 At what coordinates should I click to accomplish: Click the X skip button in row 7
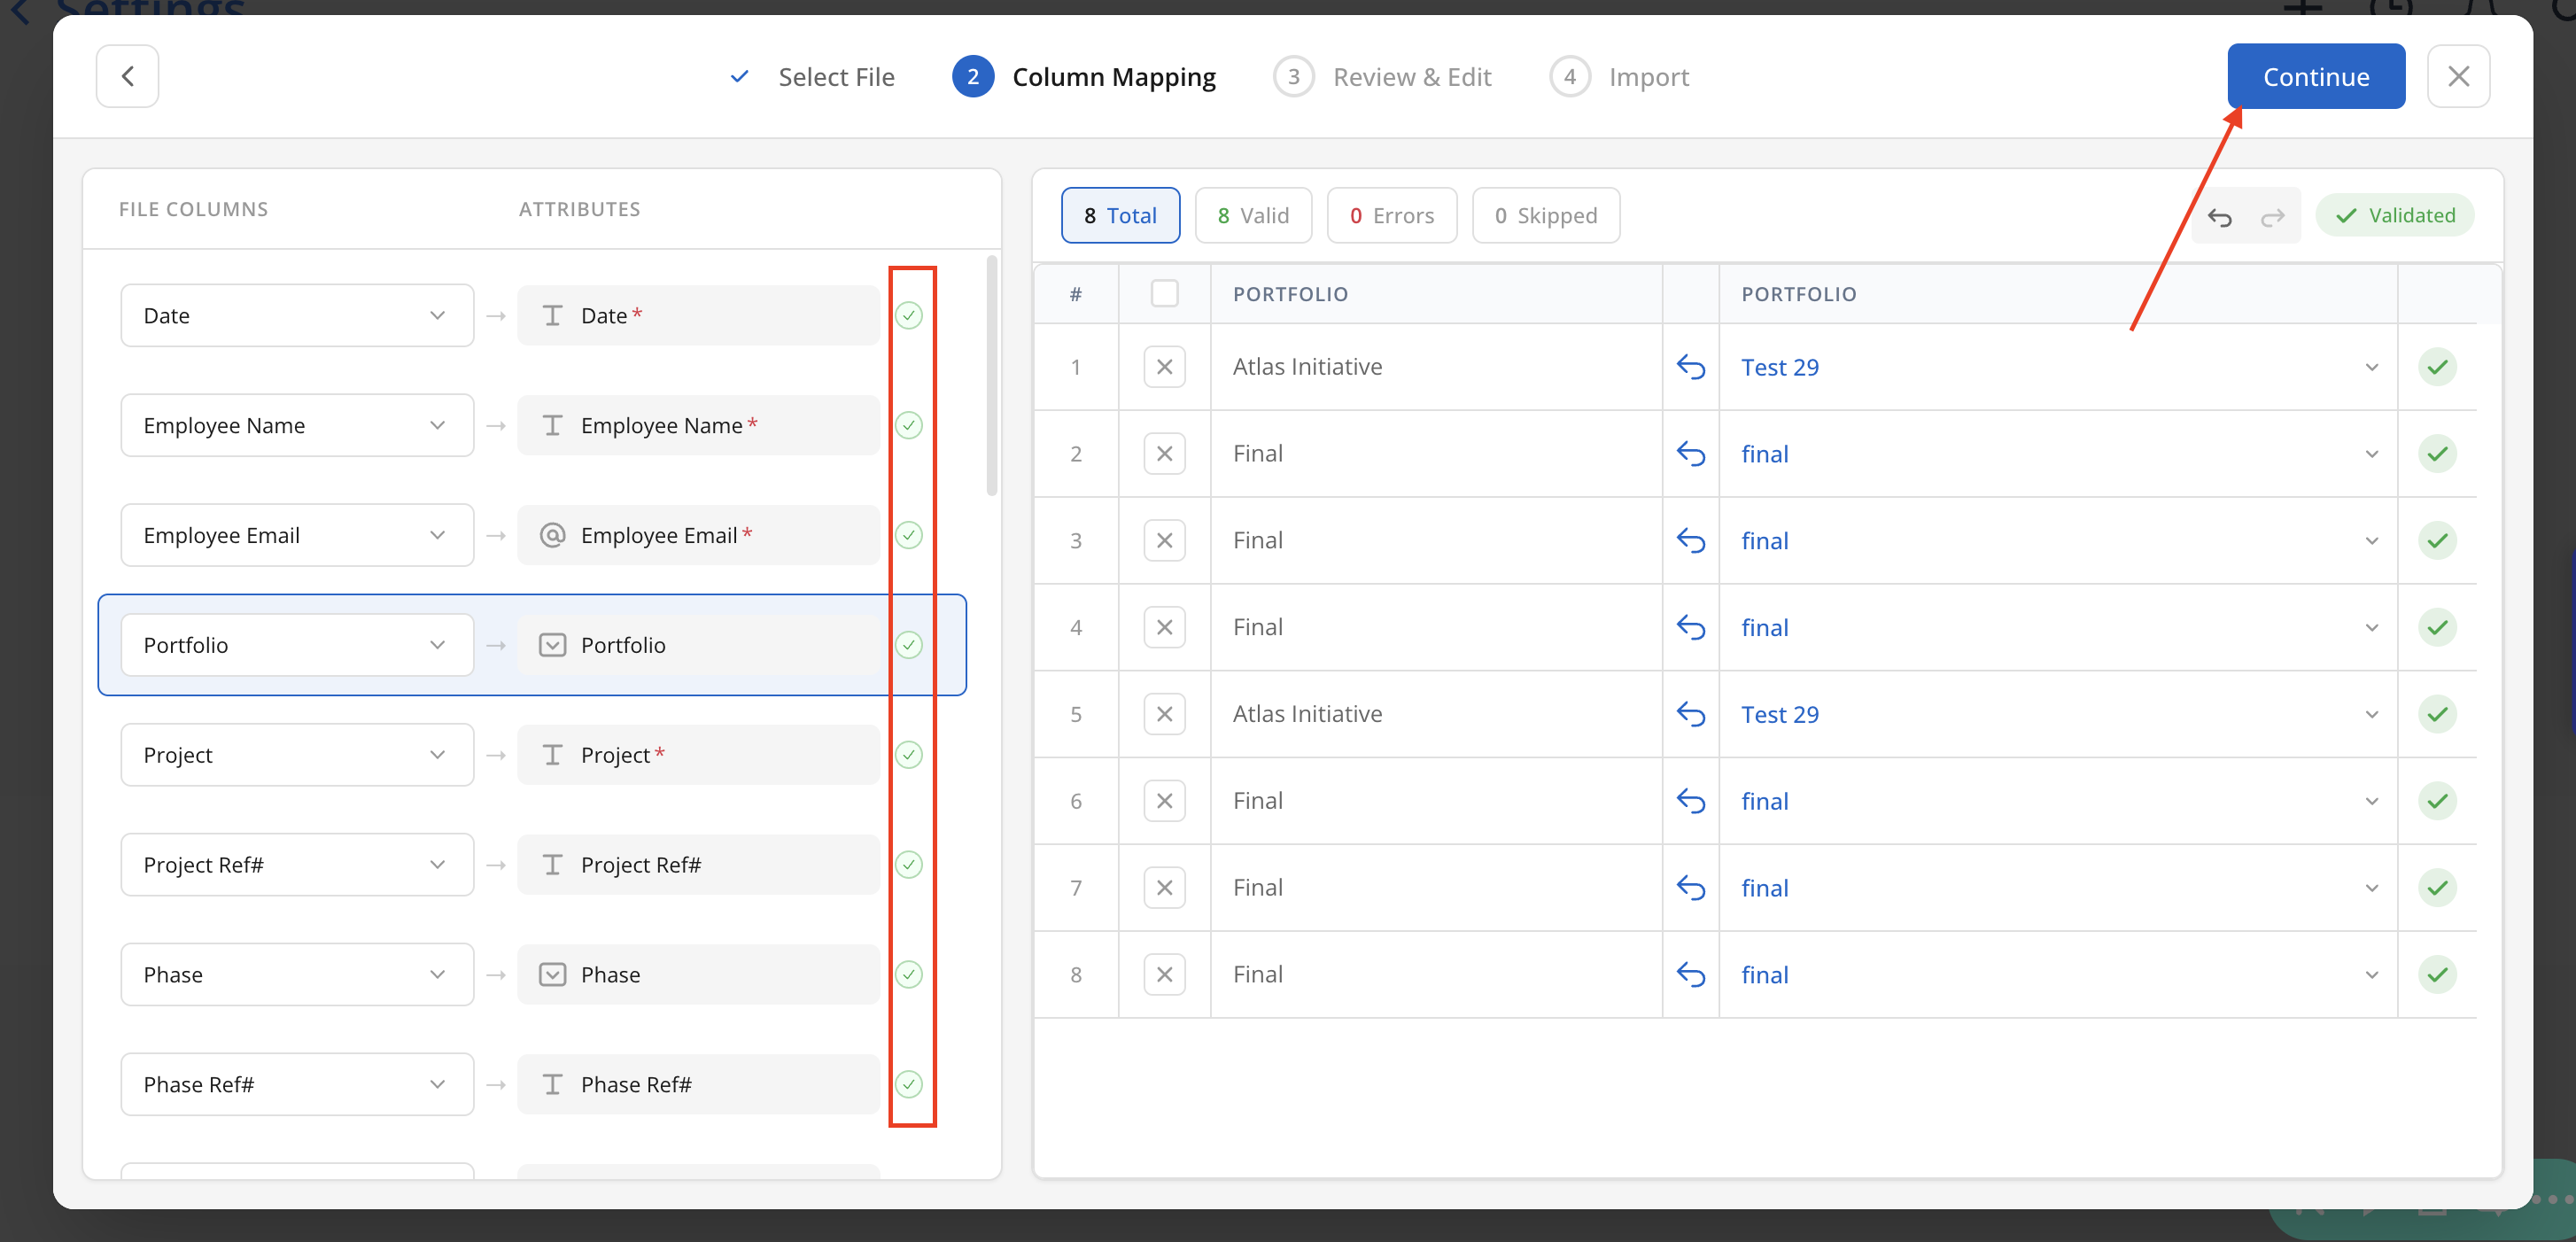[x=1164, y=888]
